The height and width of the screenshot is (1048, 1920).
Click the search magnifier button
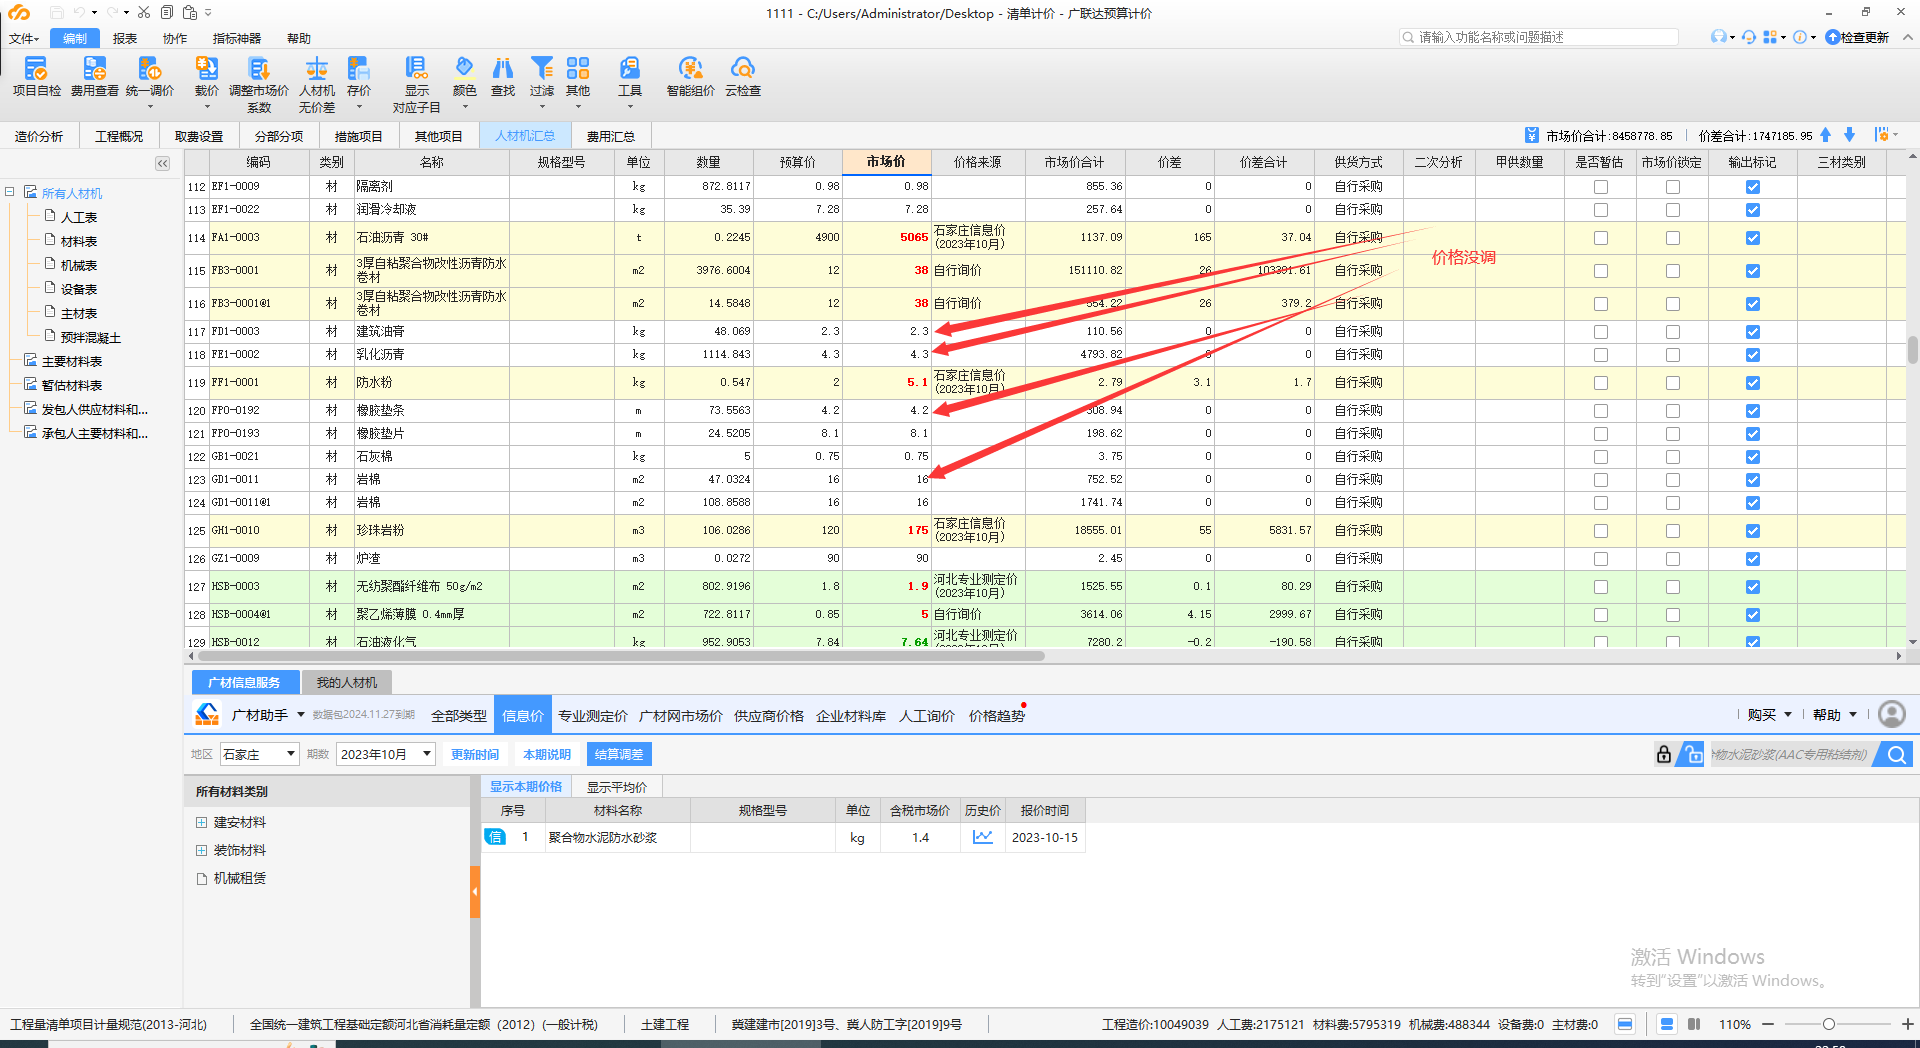tap(1896, 755)
